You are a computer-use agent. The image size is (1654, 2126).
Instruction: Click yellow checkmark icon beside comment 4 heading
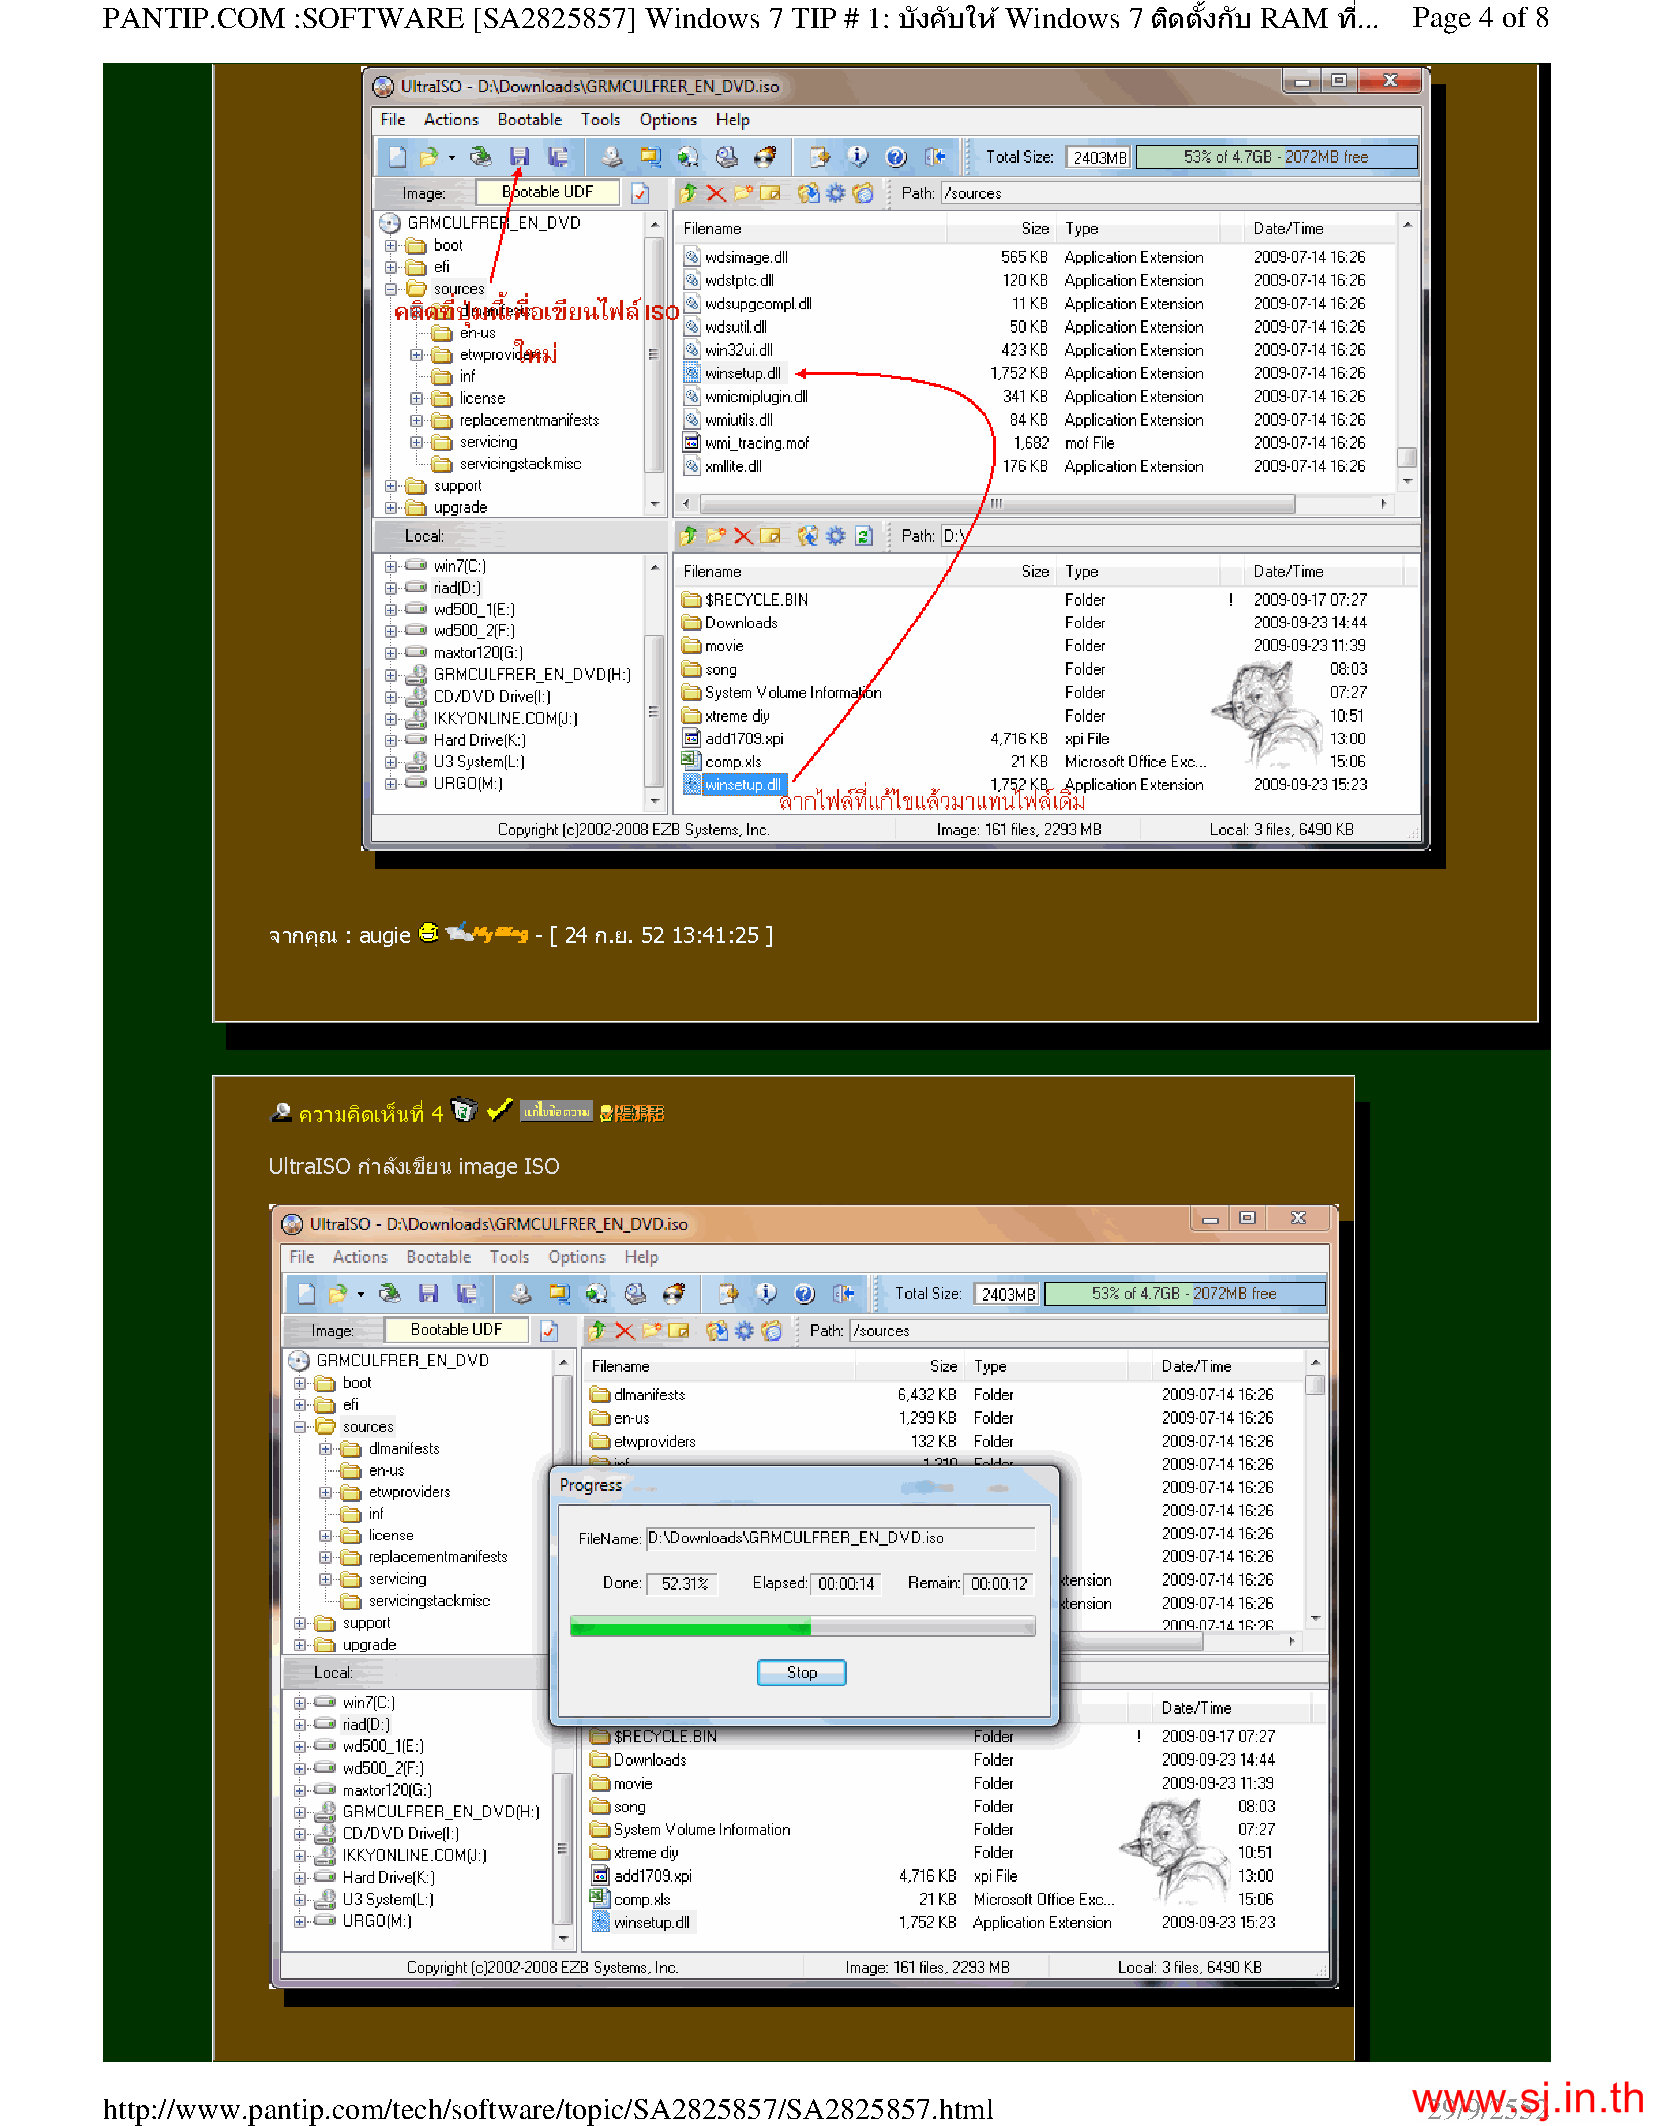(500, 1110)
